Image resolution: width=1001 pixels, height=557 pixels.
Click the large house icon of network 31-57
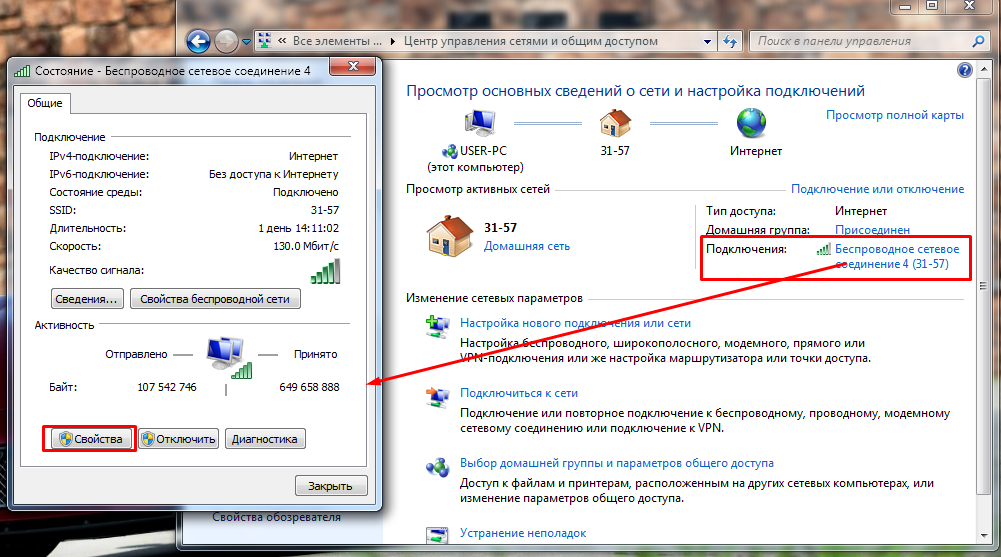[x=450, y=236]
